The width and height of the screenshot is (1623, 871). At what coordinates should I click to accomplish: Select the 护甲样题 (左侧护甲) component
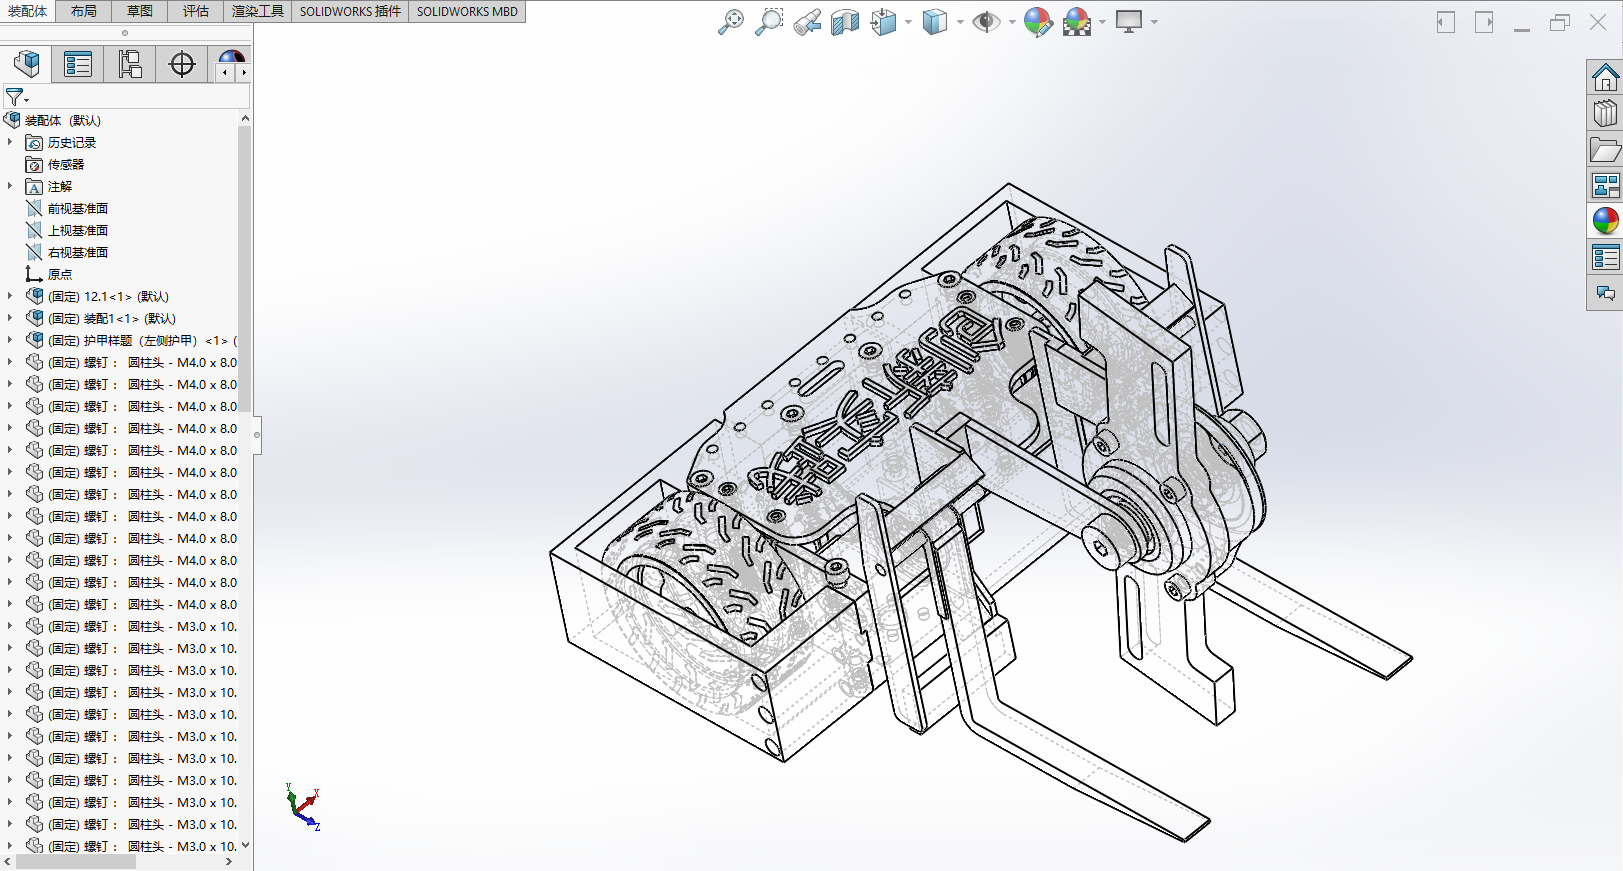point(131,340)
